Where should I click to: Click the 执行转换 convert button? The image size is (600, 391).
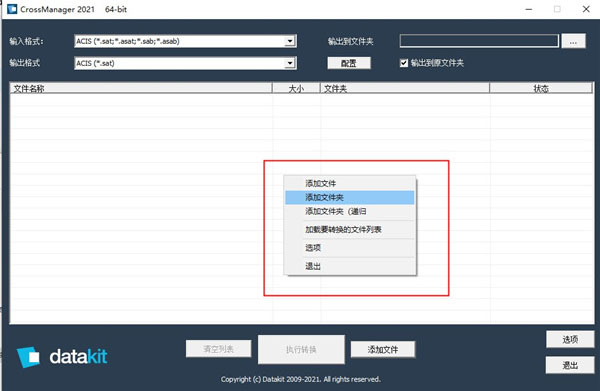tap(301, 349)
